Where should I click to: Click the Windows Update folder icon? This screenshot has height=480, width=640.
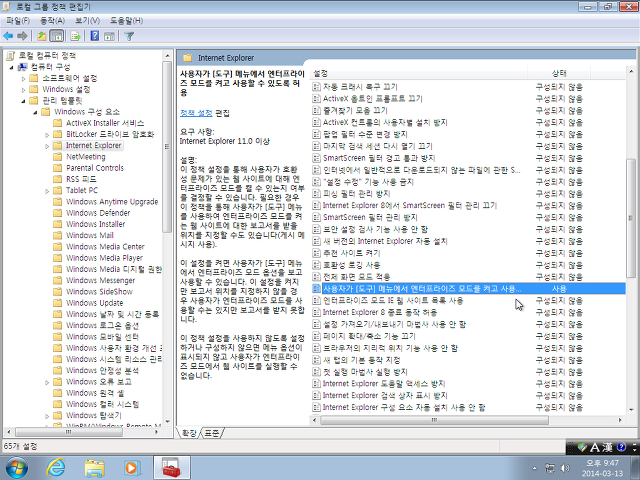click(x=58, y=303)
